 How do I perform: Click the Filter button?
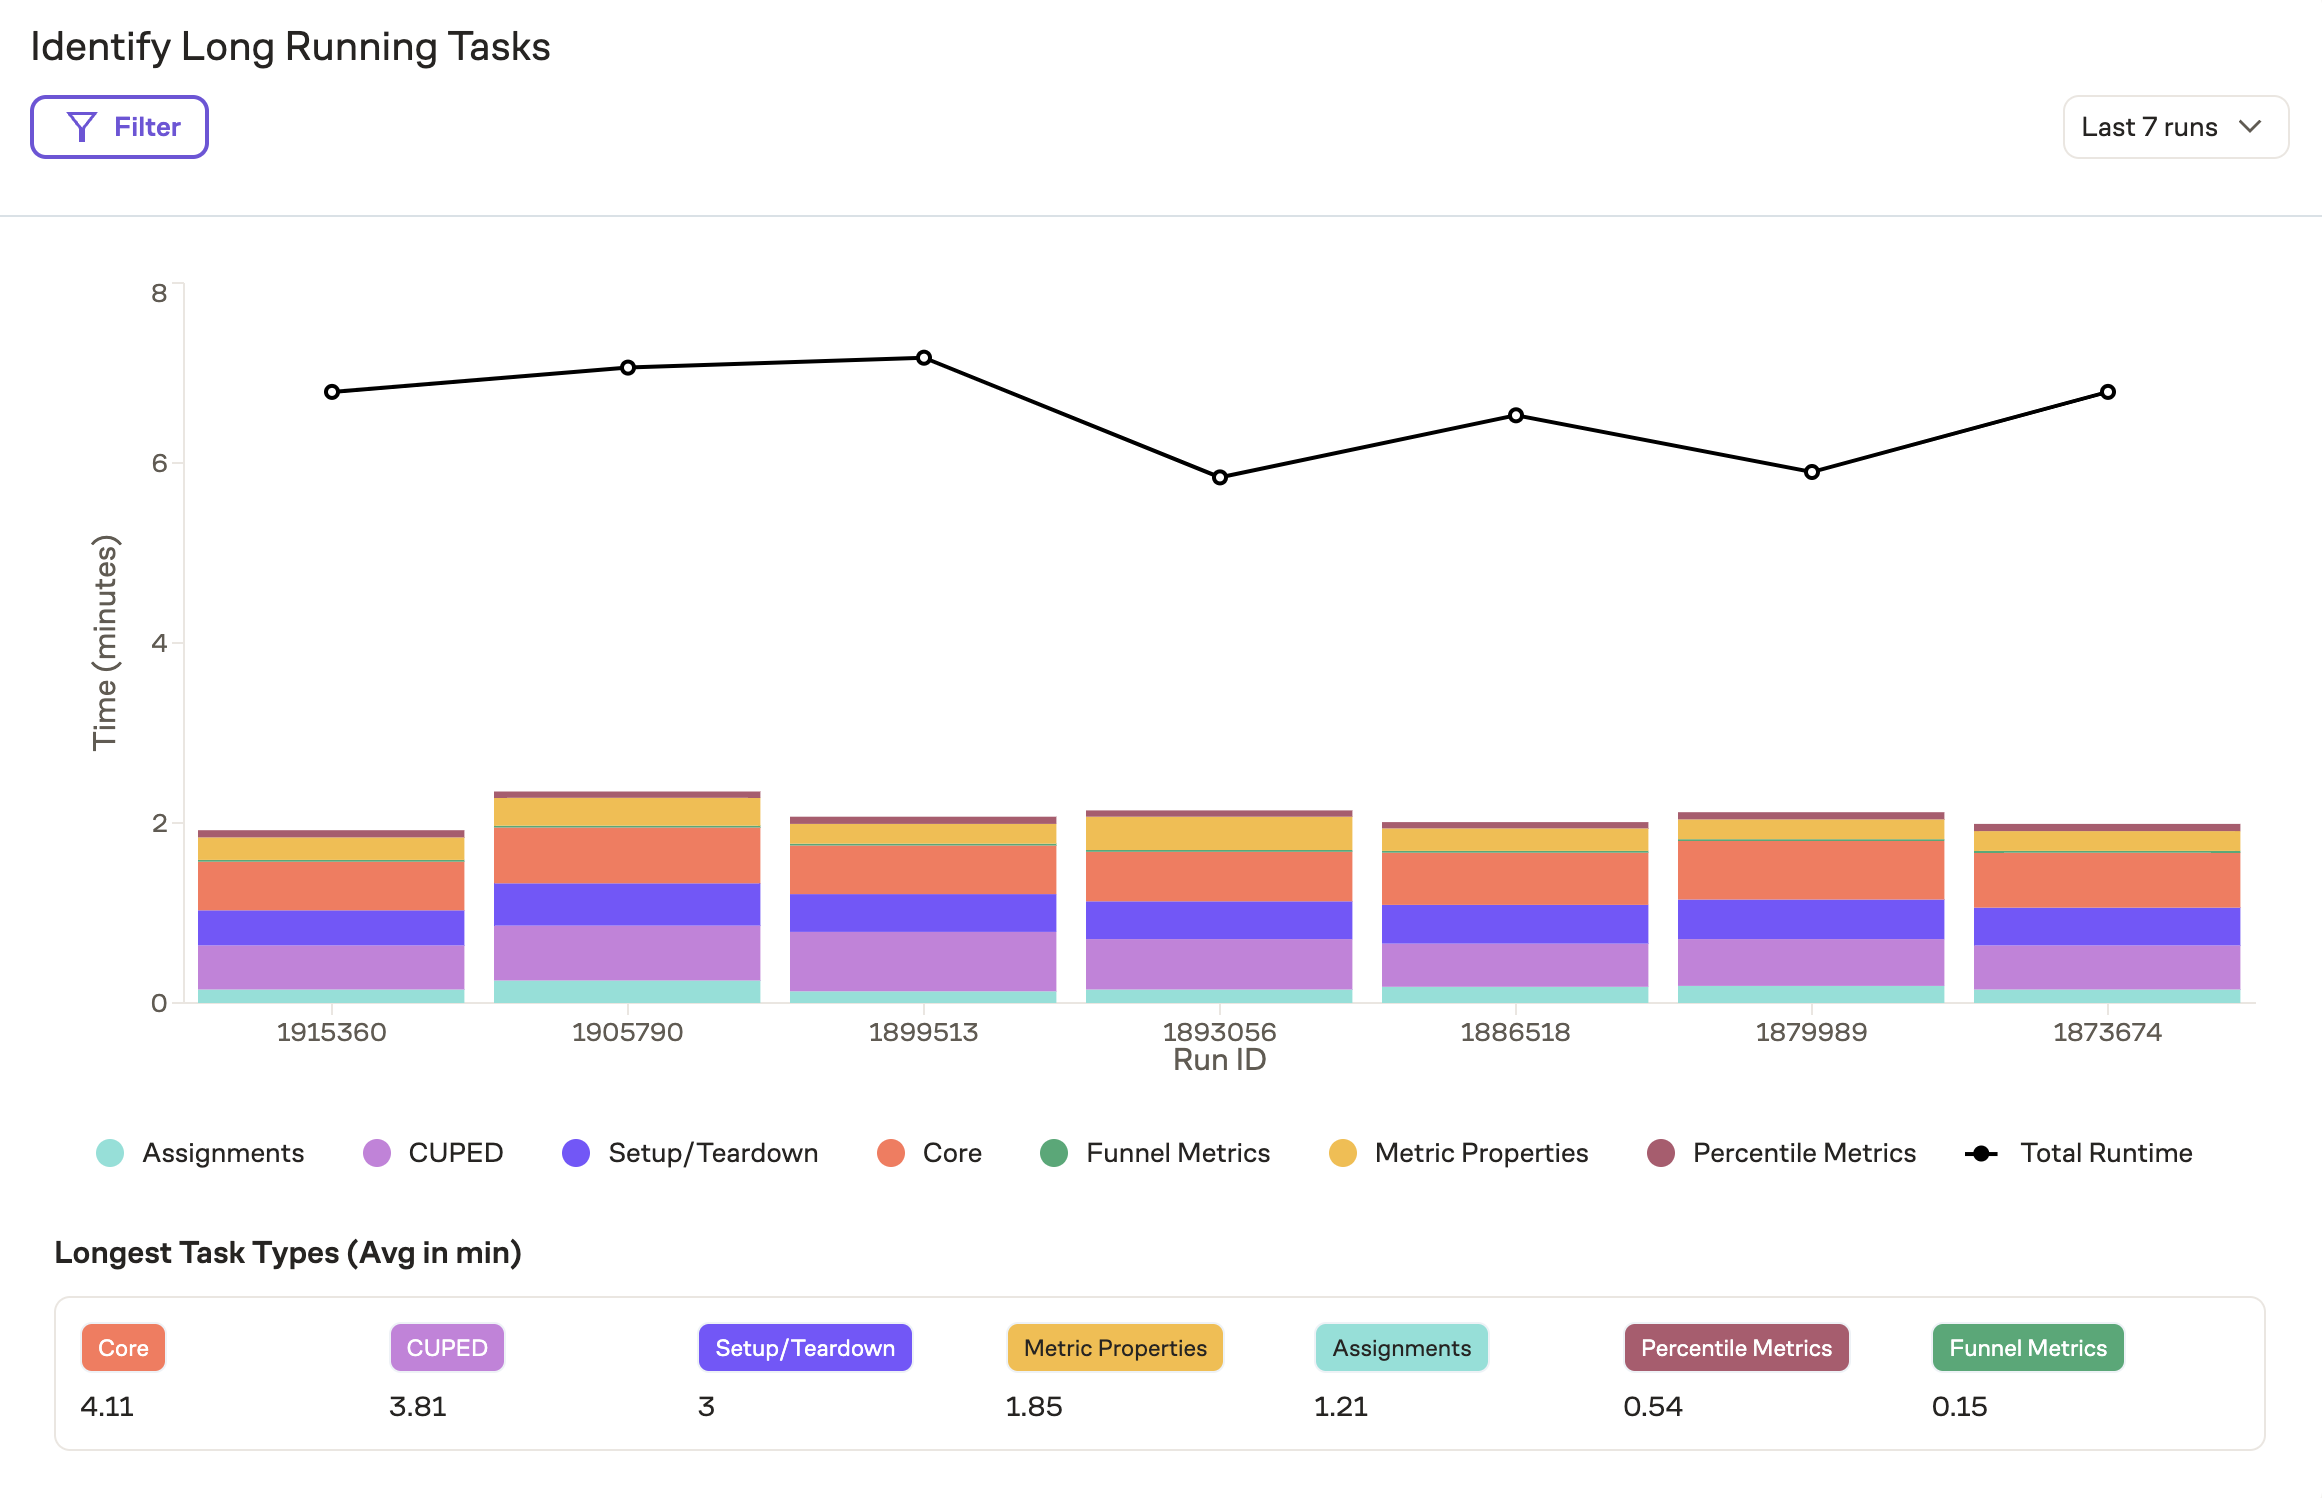[119, 126]
